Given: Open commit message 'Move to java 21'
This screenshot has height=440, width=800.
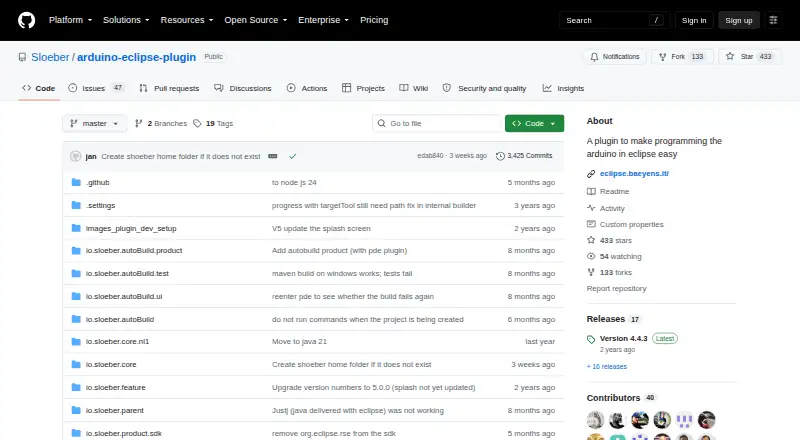Looking at the screenshot, I should click(x=299, y=341).
